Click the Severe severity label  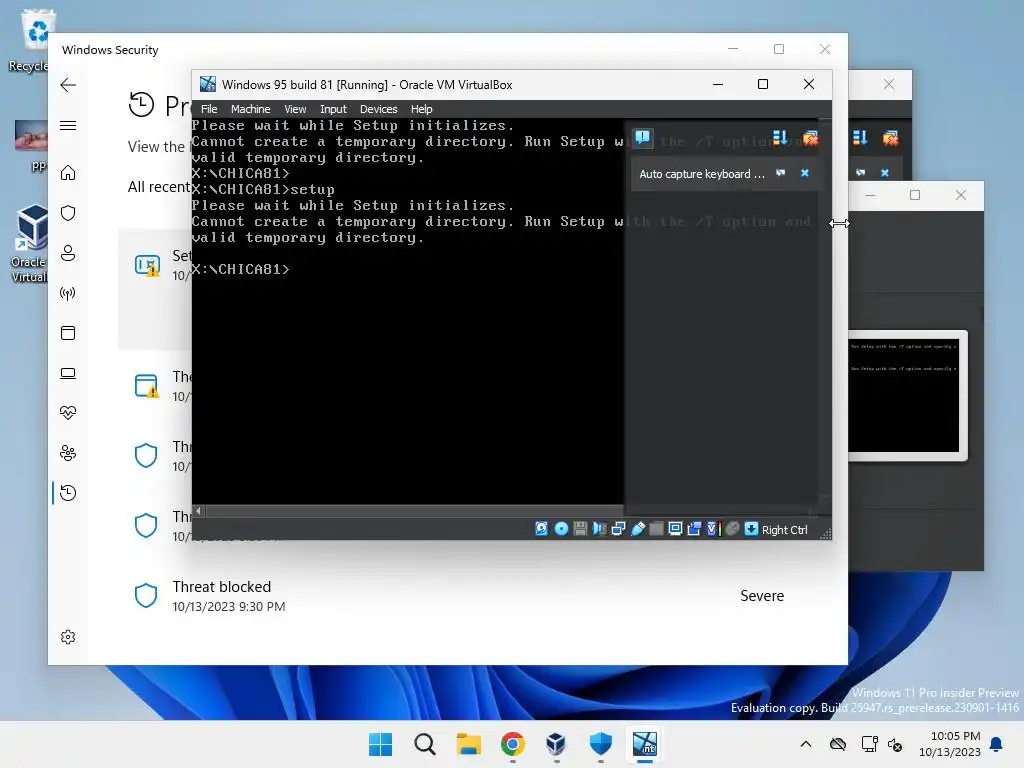pyautogui.click(x=761, y=596)
